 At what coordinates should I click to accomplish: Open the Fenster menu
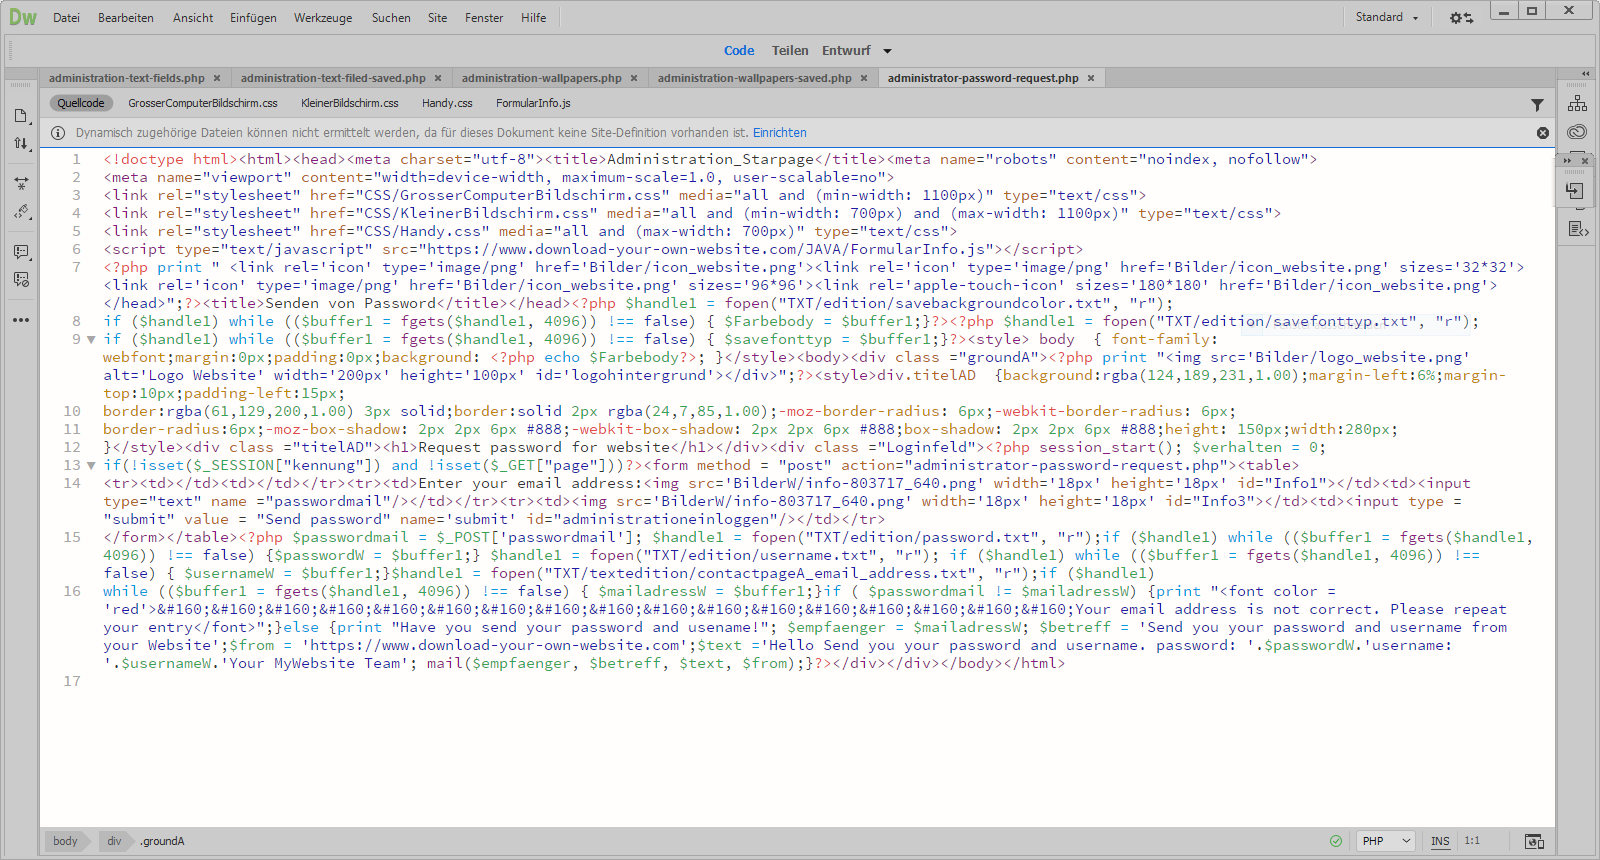click(484, 18)
